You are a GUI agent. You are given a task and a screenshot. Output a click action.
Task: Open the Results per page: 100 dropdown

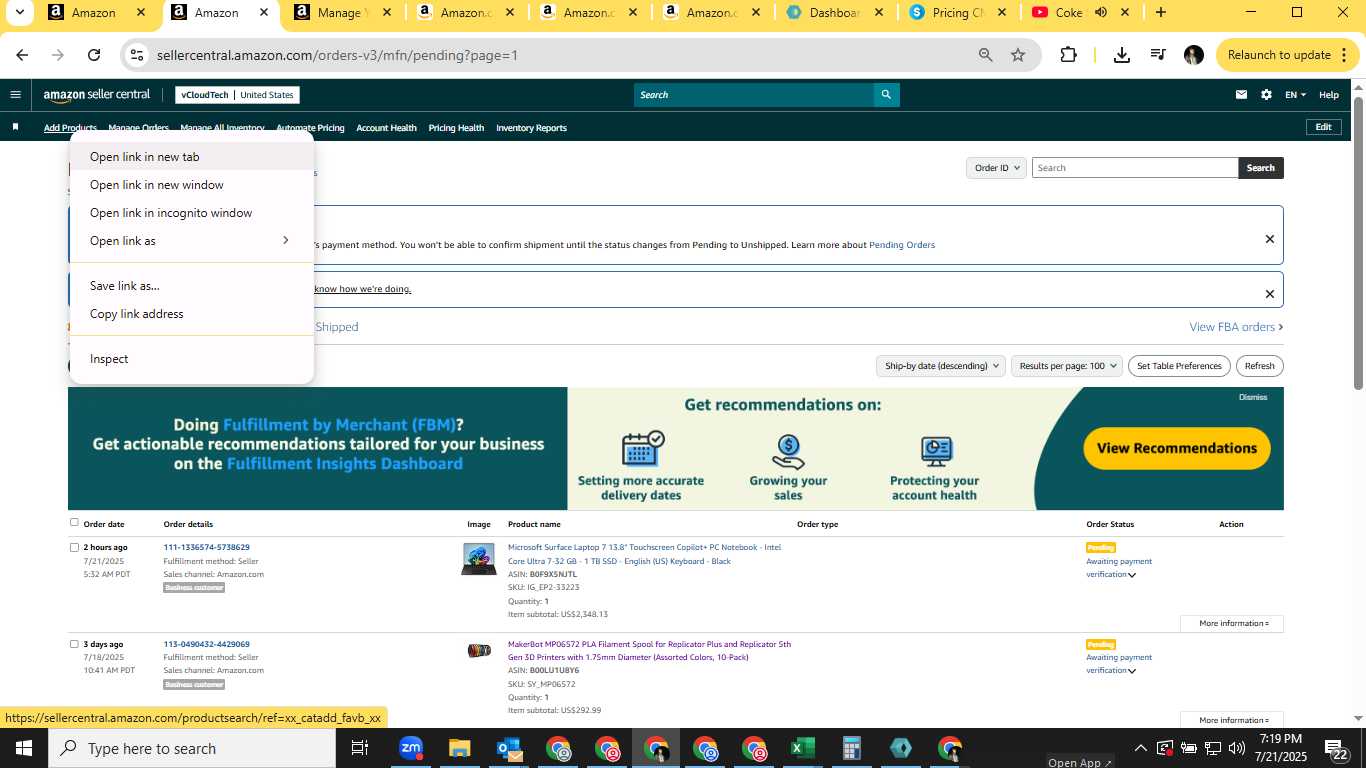1067,366
